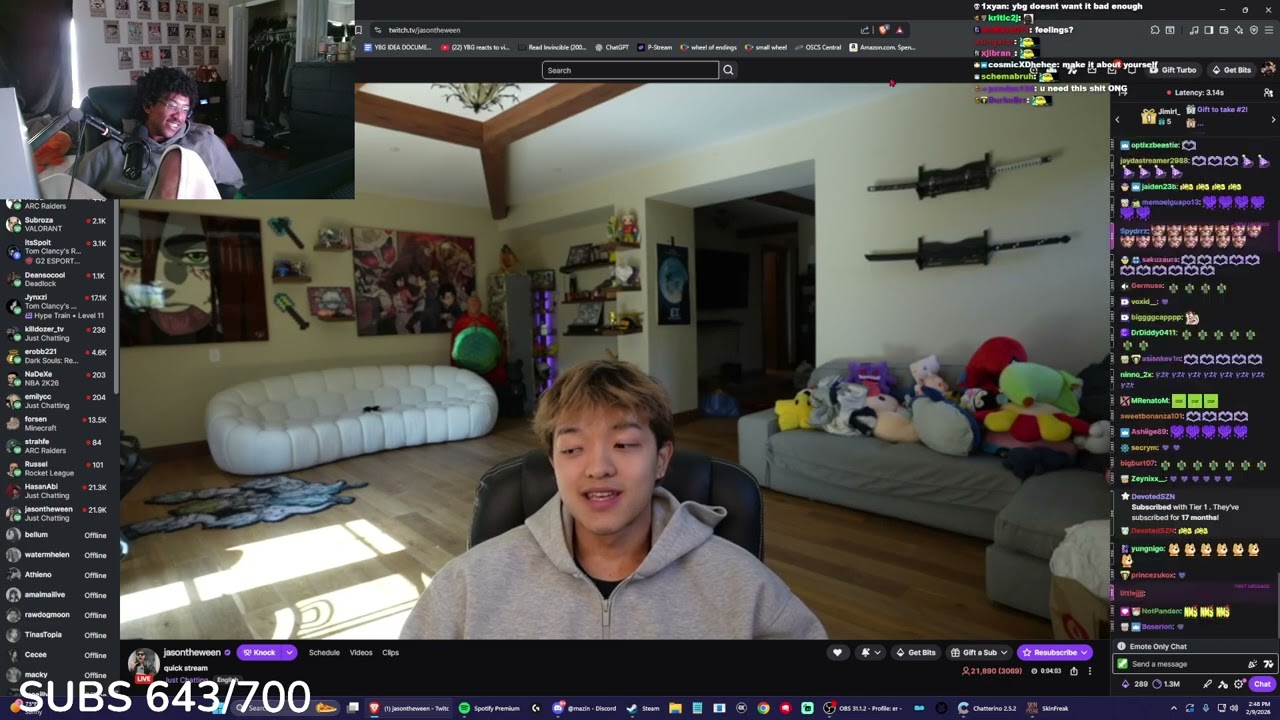This screenshot has width=1280, height=720.
Task: Open Steam from taskbar
Action: [643, 708]
